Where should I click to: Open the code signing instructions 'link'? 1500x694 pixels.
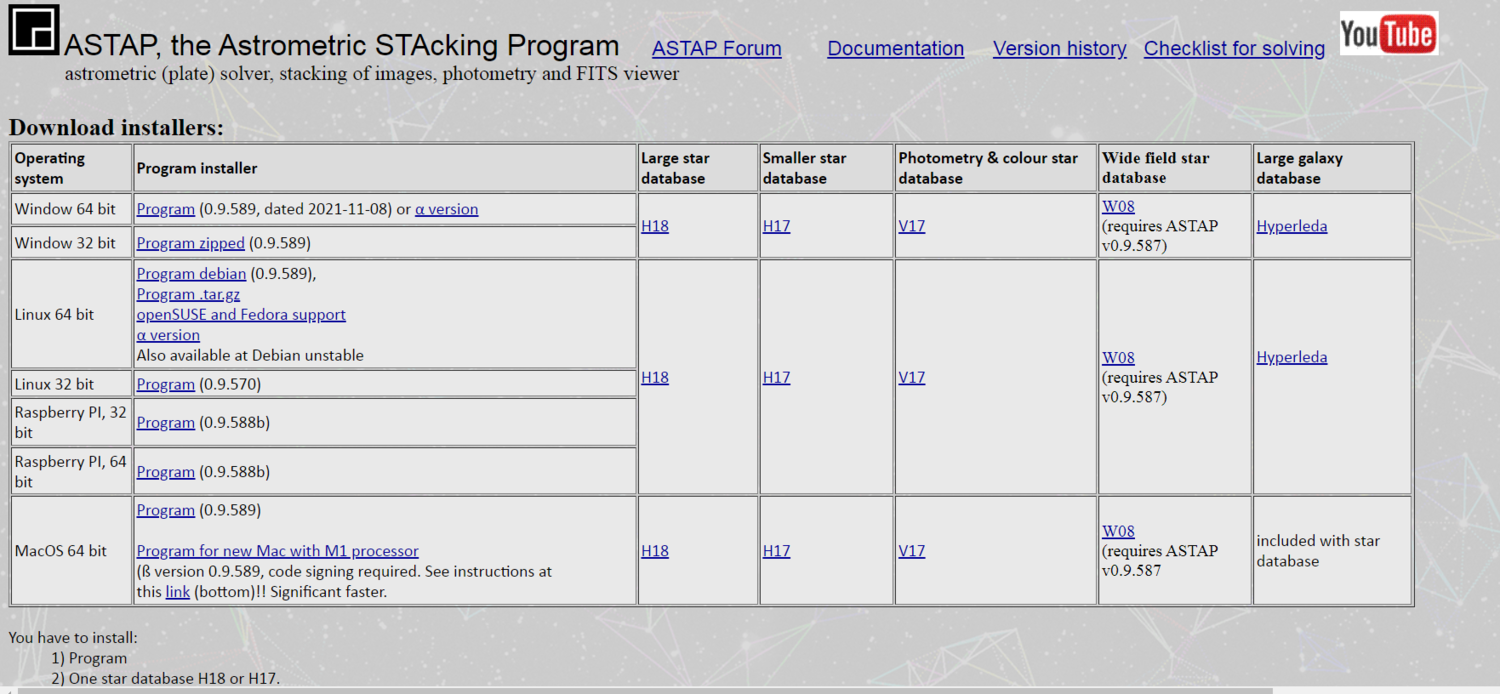(x=177, y=592)
